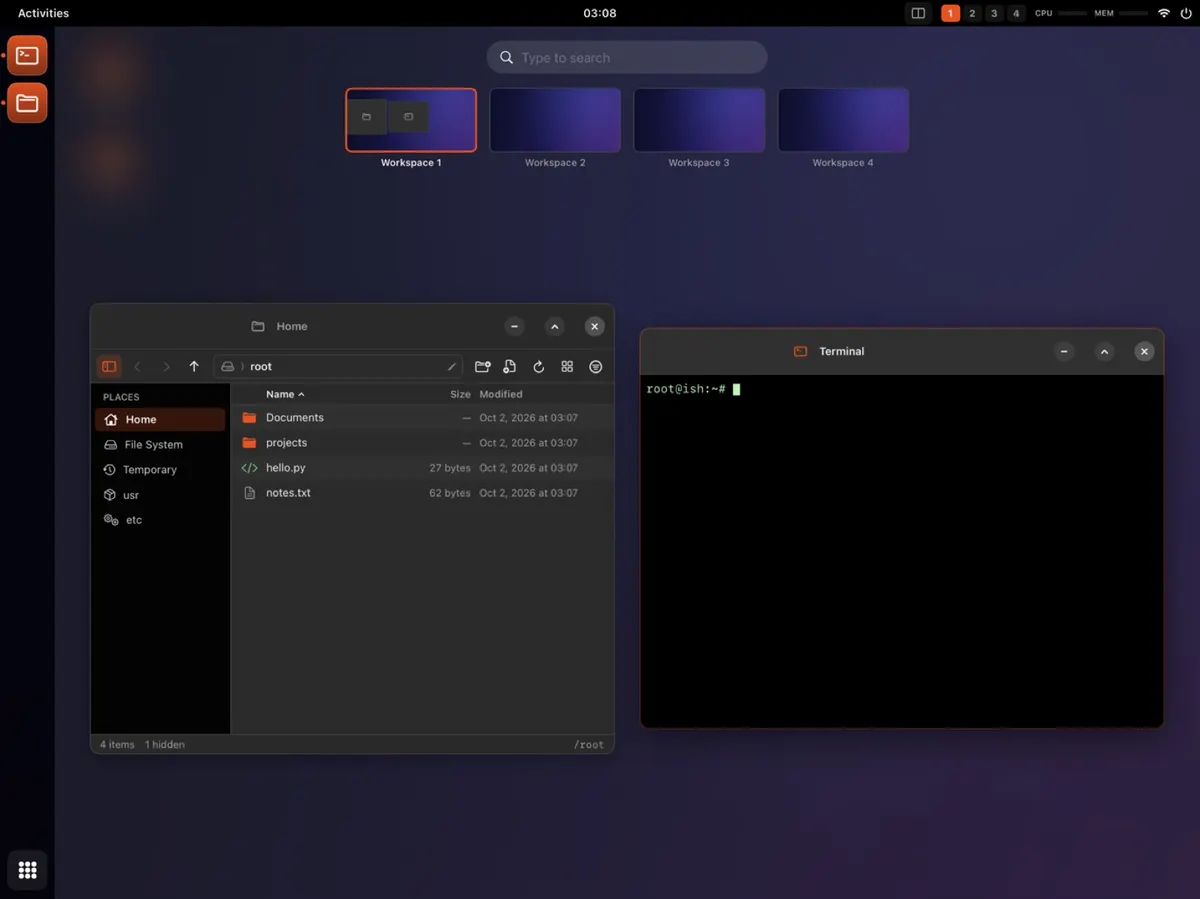
Task: Select the projects folder
Action: pos(422,443)
